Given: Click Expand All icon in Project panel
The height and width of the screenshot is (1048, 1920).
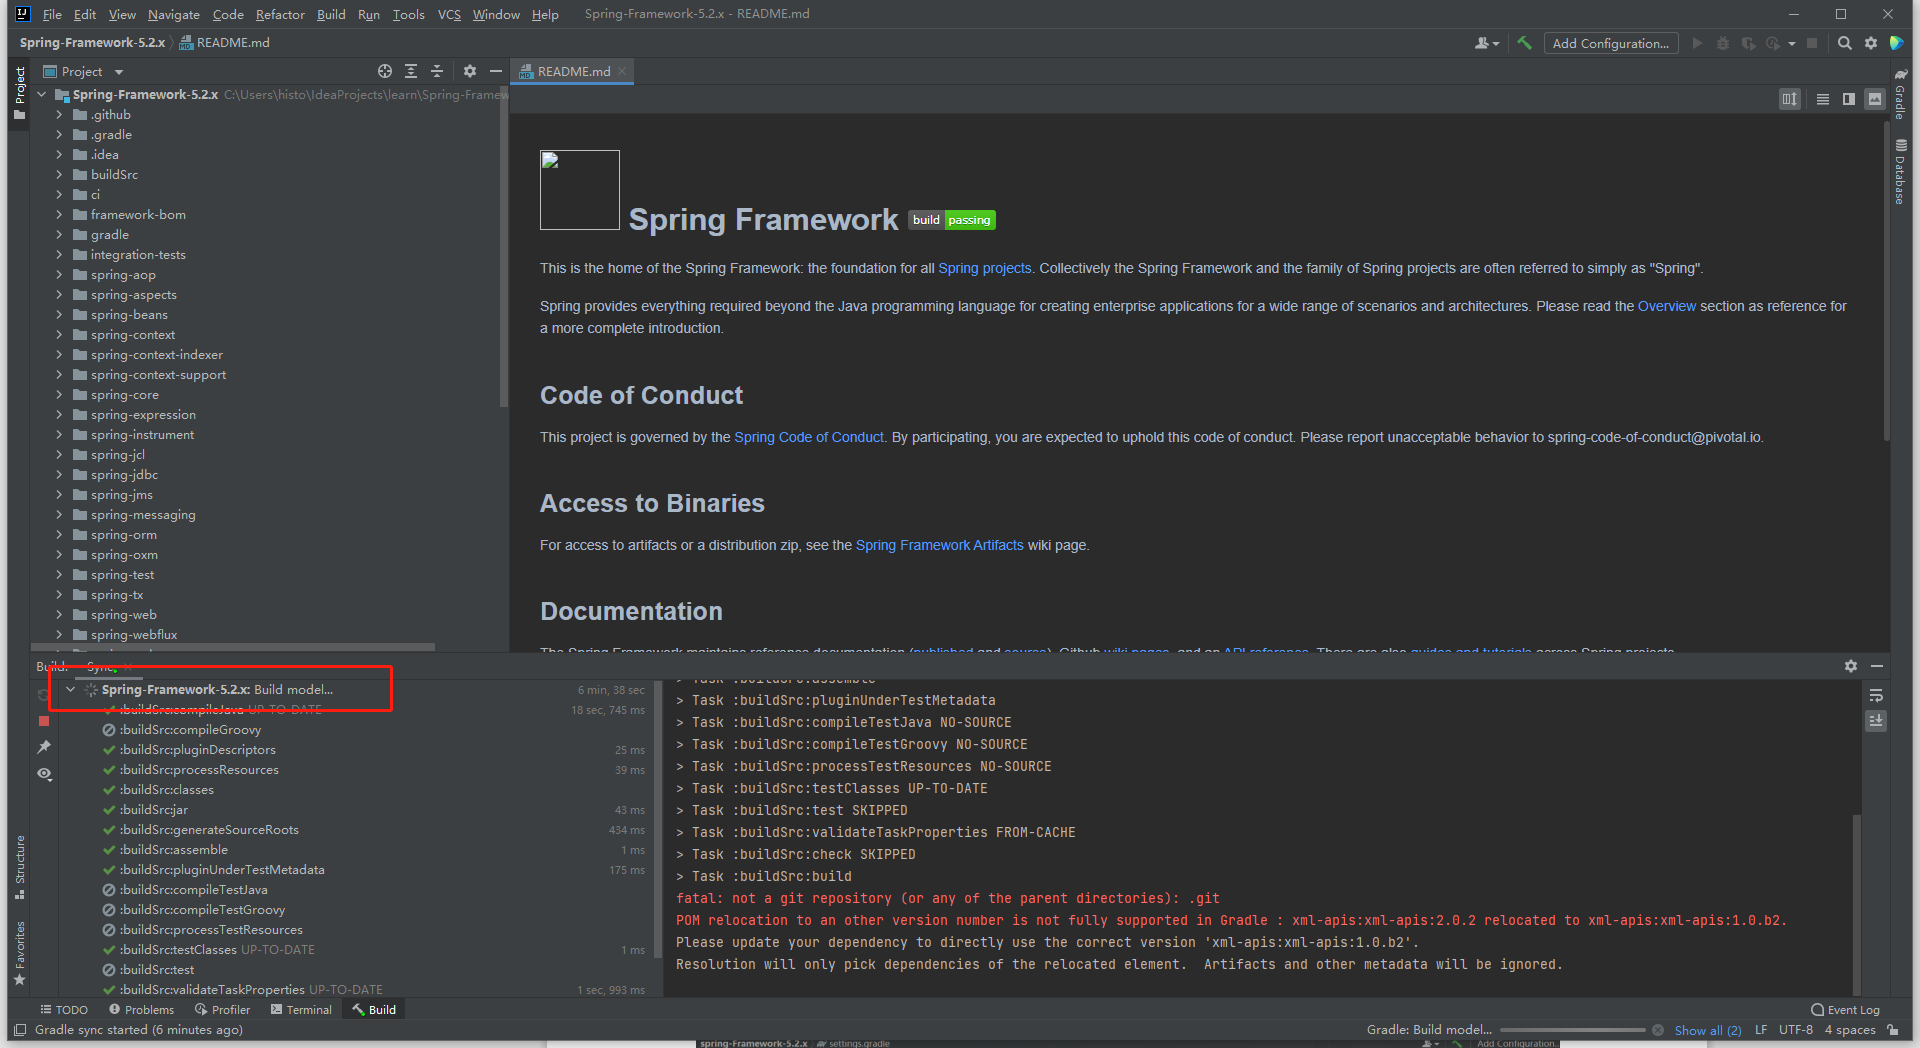Looking at the screenshot, I should pyautogui.click(x=411, y=71).
